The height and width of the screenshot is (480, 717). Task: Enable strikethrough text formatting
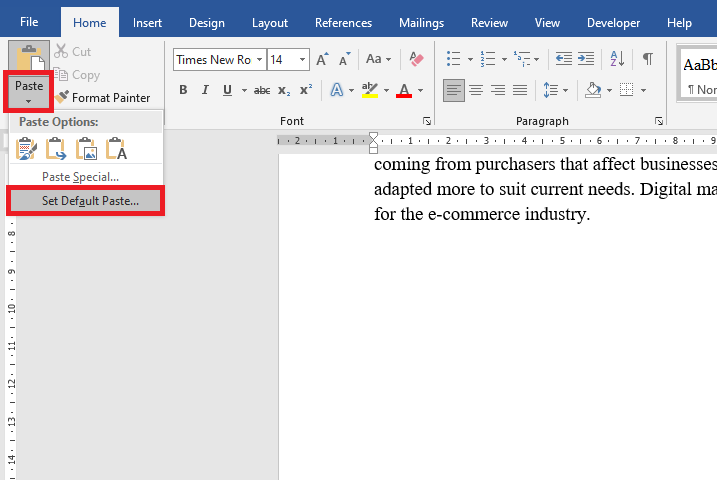pos(262,90)
